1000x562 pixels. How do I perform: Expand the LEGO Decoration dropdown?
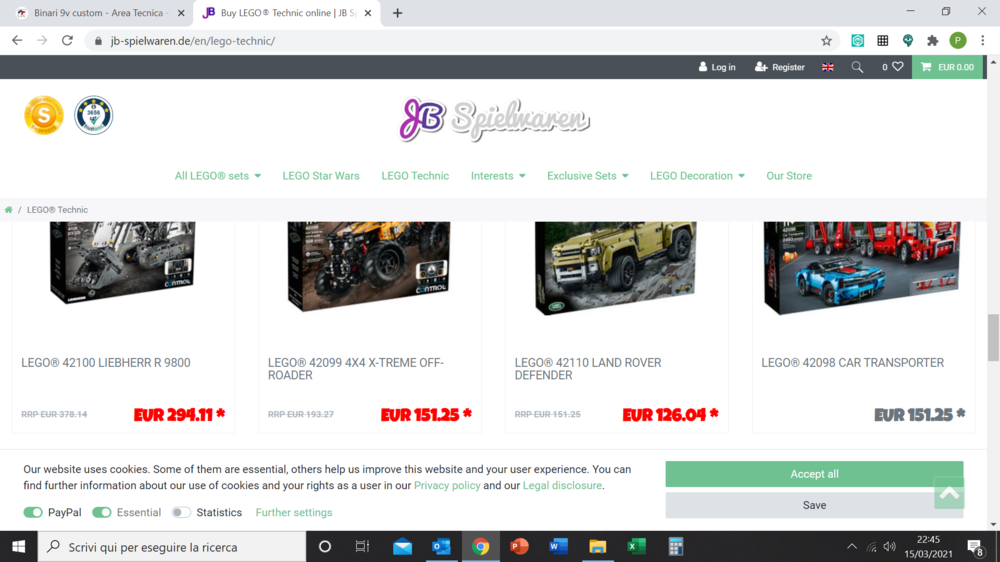[x=697, y=176]
